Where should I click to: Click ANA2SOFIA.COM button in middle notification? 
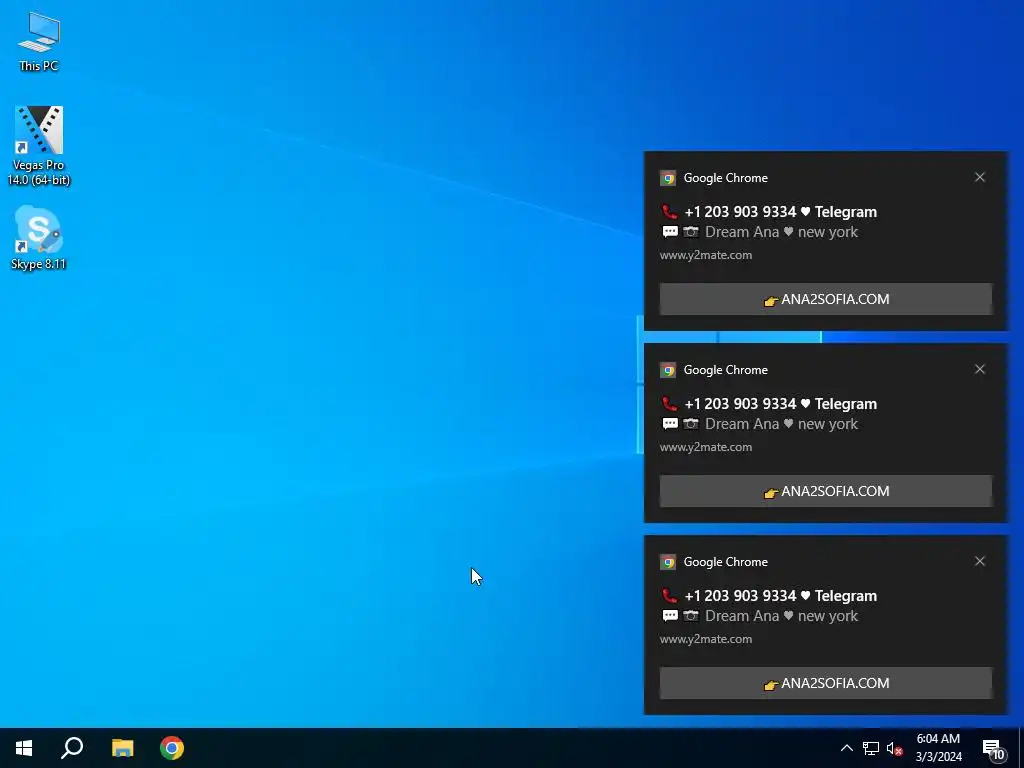[x=825, y=491]
